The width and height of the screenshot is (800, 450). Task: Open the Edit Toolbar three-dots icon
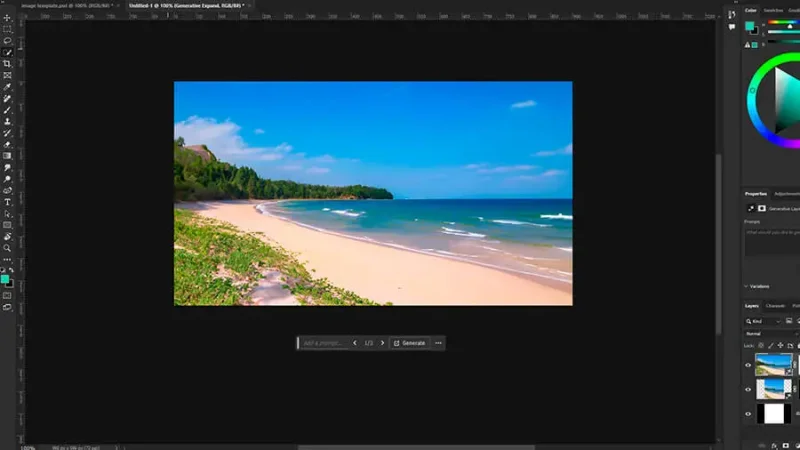point(7,260)
